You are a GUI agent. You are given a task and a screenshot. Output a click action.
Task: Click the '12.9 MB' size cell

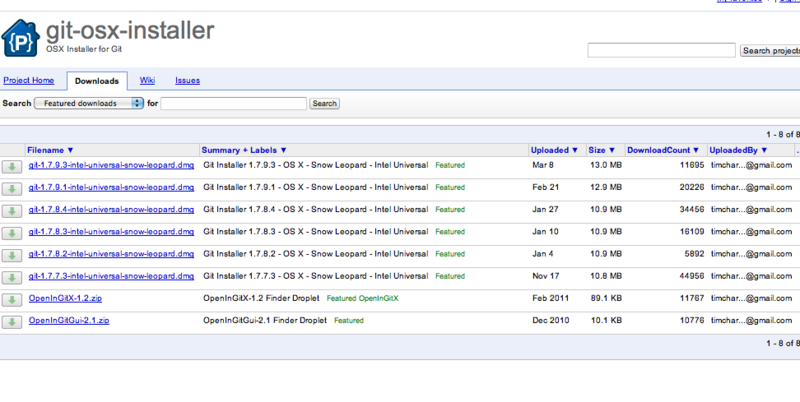[x=606, y=187]
